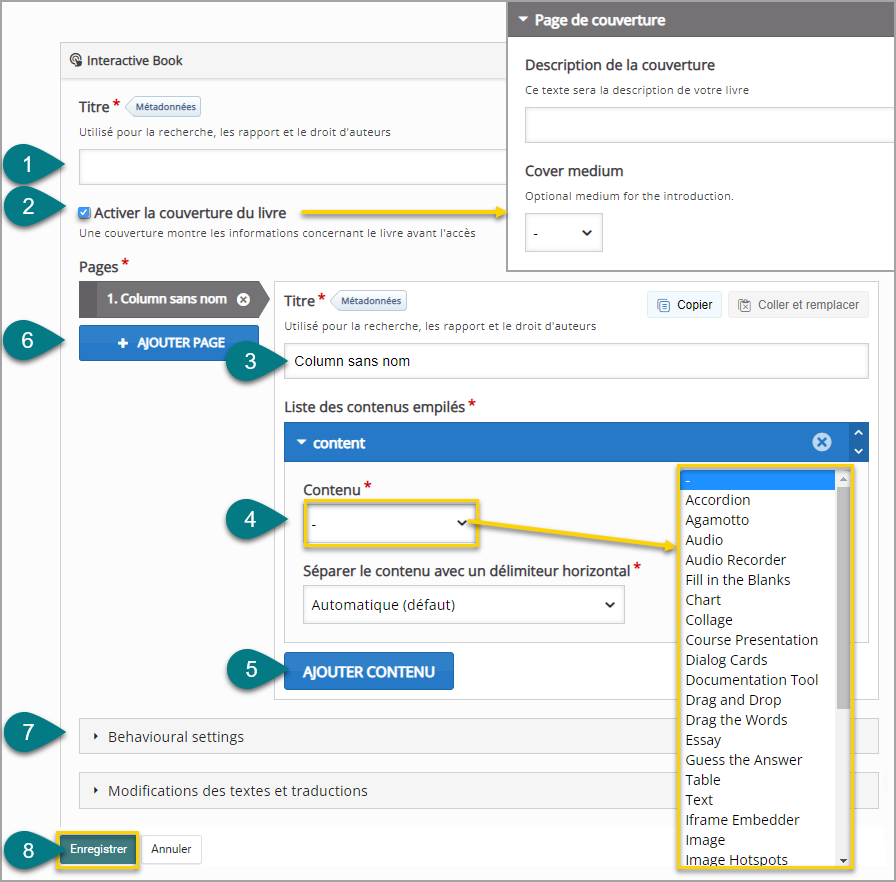Open Métadonnées tag next to book title
Screen dimensions: 896x882
164,107
